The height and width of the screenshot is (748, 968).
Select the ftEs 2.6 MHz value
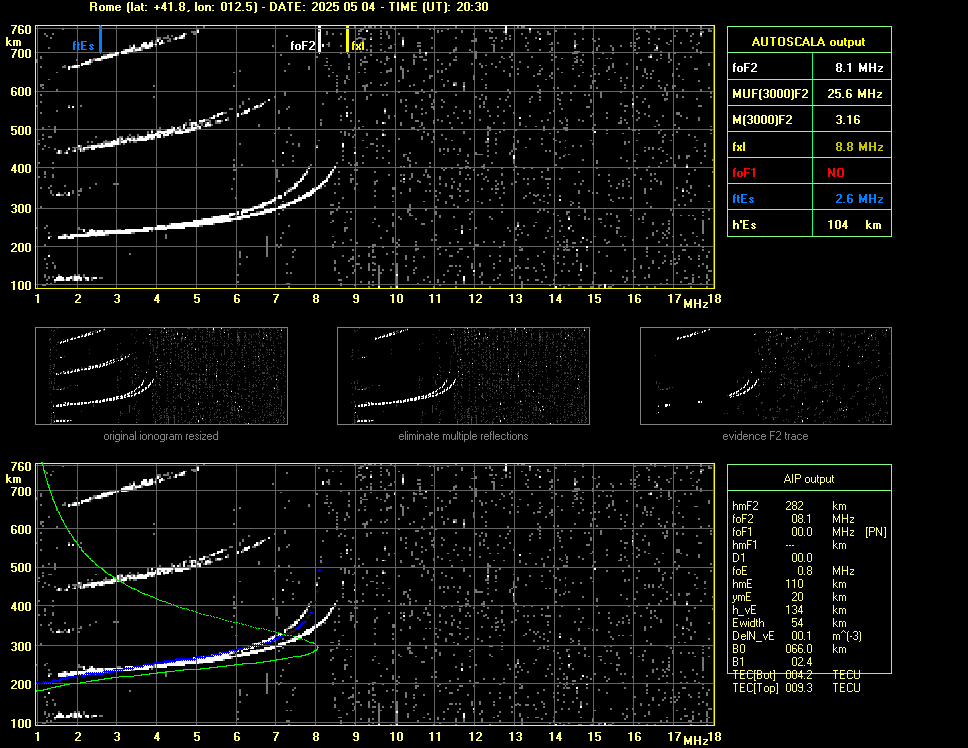point(859,199)
